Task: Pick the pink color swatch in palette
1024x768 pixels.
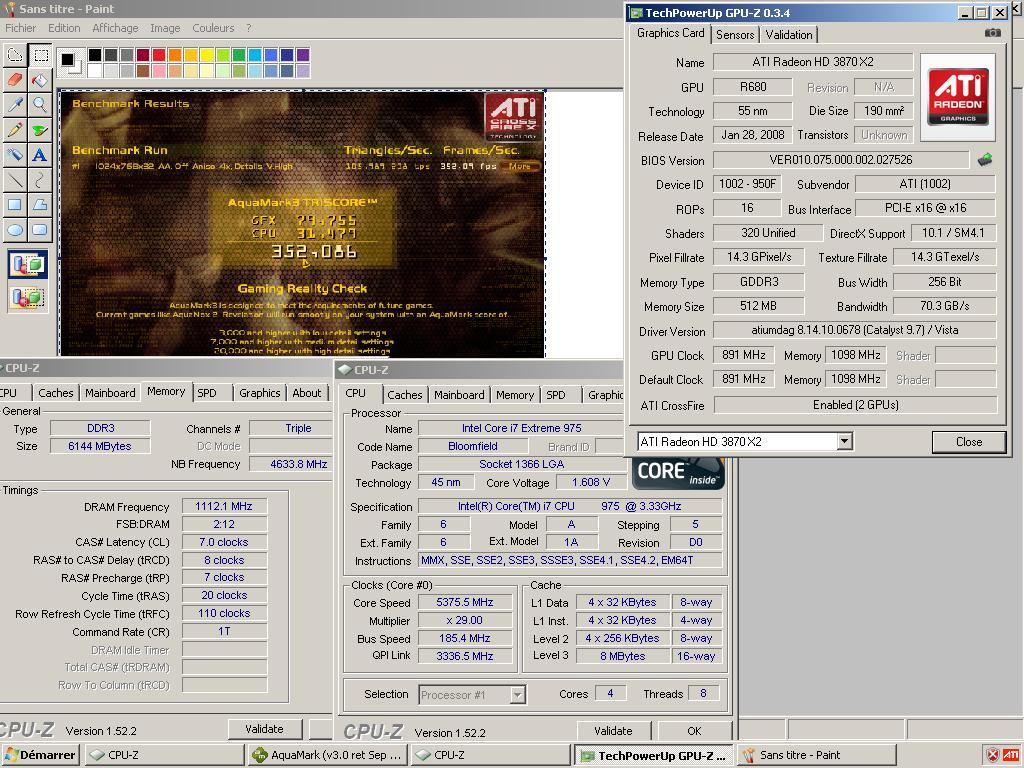Action: (159, 71)
